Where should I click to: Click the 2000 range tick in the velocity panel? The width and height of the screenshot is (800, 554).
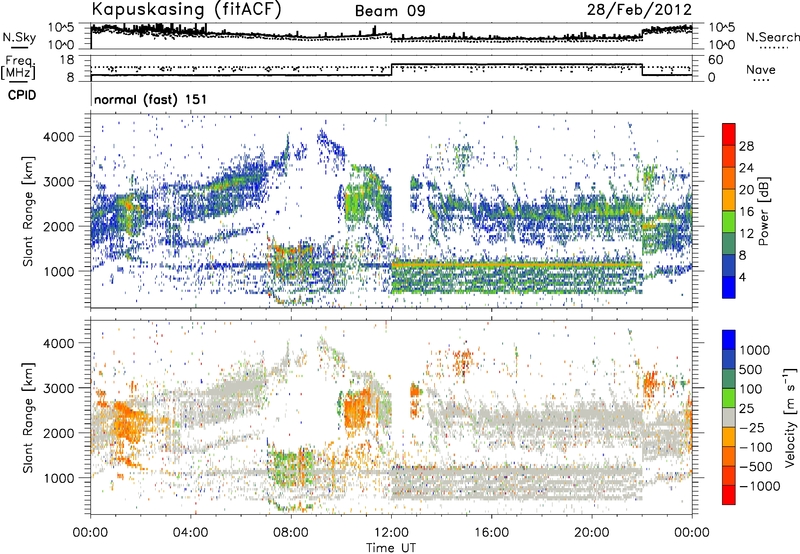pos(61,433)
